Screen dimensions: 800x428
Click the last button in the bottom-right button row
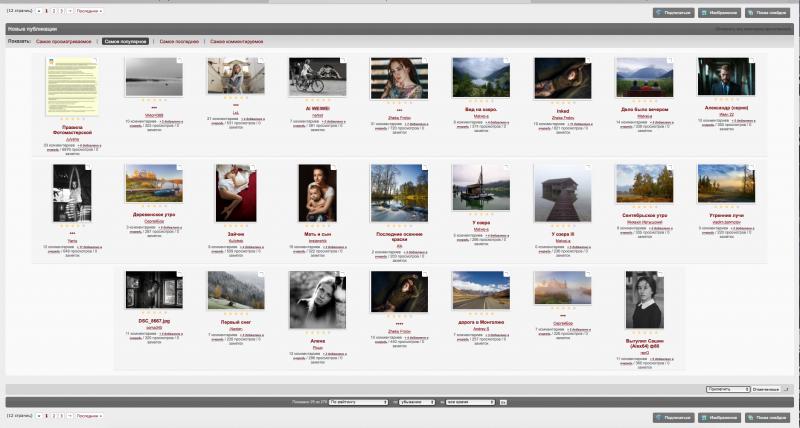[x=767, y=418]
